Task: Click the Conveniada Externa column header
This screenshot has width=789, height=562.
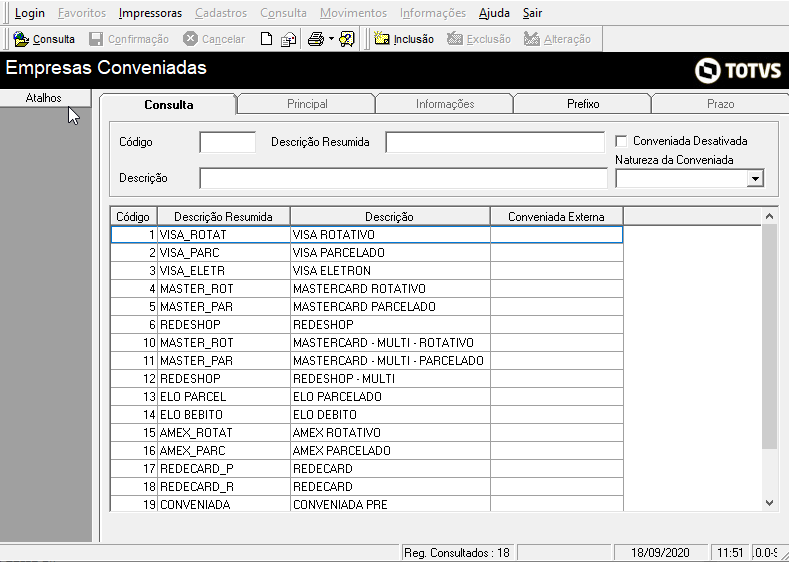Action: [x=556, y=217]
